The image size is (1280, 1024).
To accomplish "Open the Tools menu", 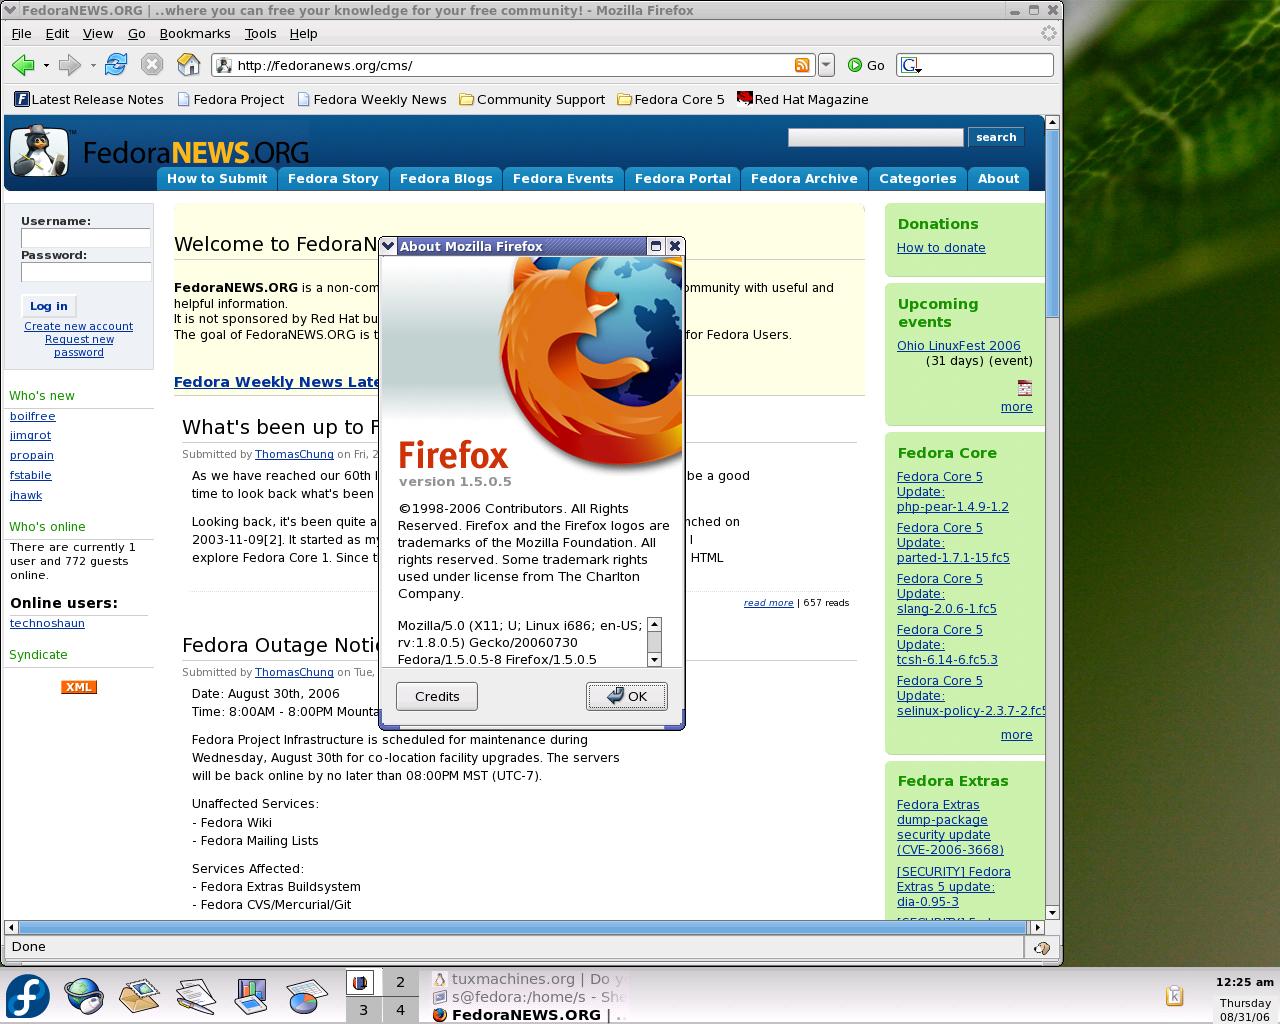I will click(260, 33).
